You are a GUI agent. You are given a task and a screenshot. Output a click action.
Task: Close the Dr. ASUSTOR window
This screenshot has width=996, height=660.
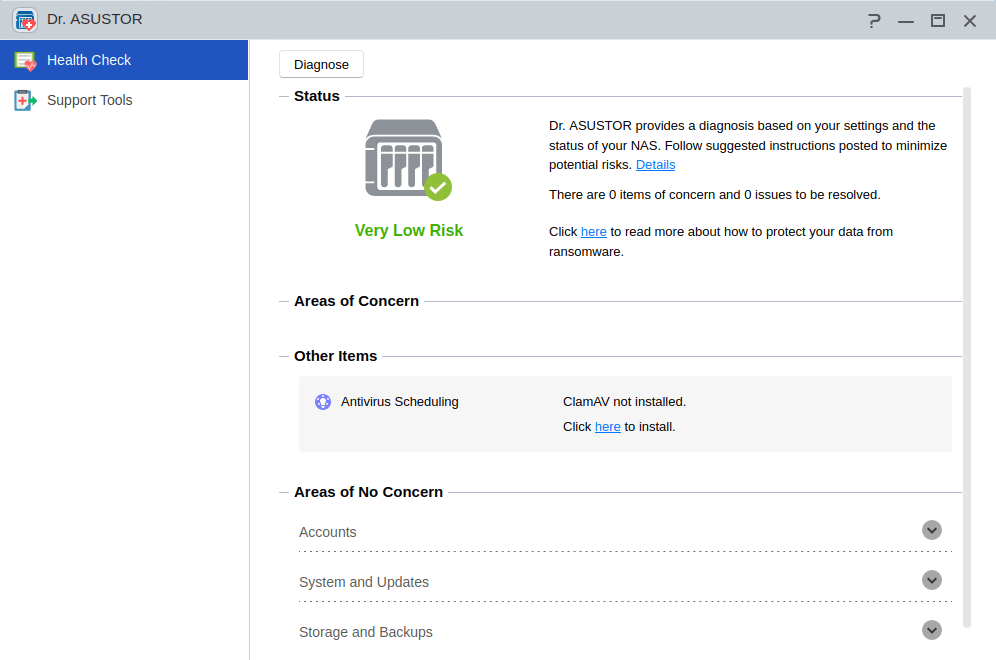coord(969,20)
